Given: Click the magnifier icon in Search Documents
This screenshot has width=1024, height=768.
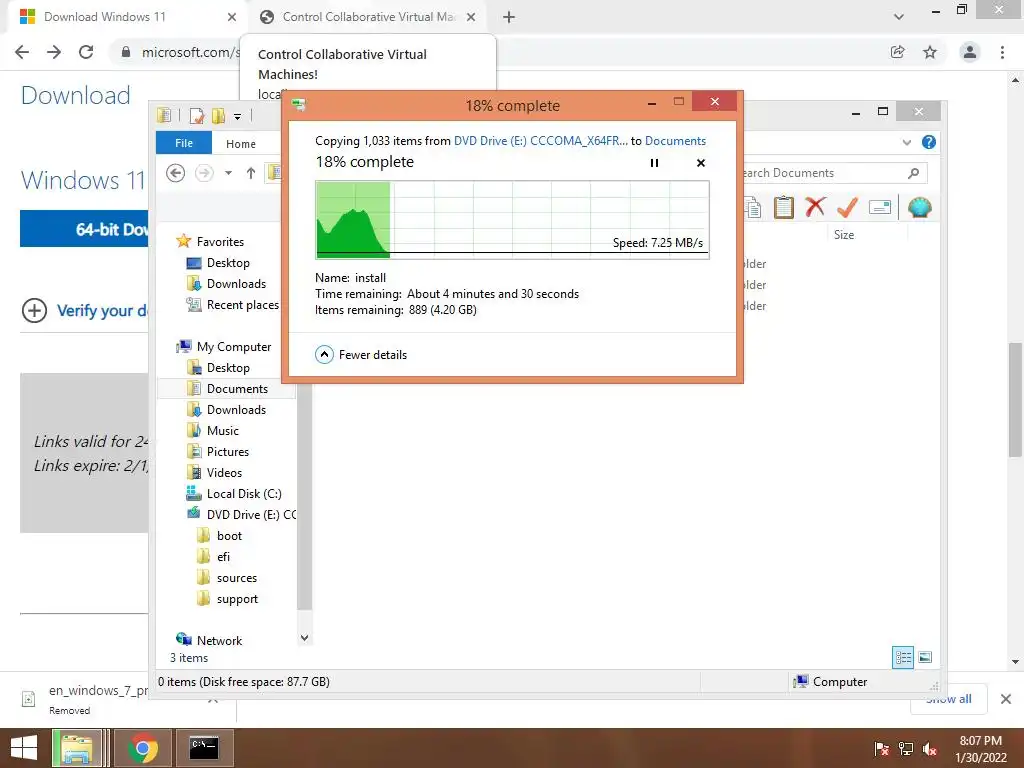Looking at the screenshot, I should tap(914, 173).
